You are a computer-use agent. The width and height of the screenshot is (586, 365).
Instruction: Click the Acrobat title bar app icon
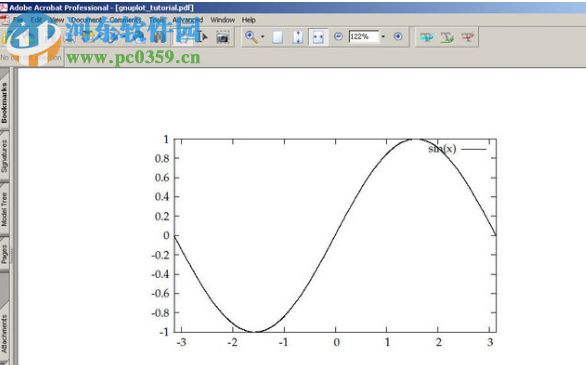(4, 7)
